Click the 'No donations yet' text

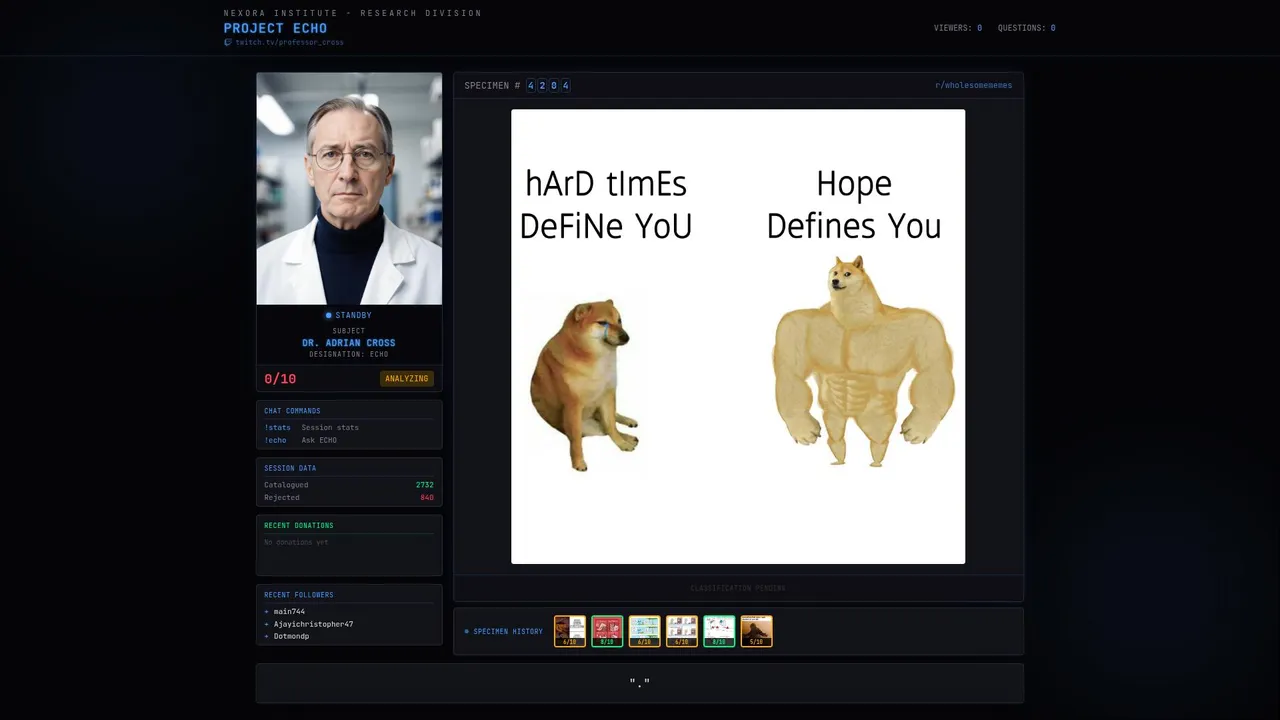pos(296,542)
